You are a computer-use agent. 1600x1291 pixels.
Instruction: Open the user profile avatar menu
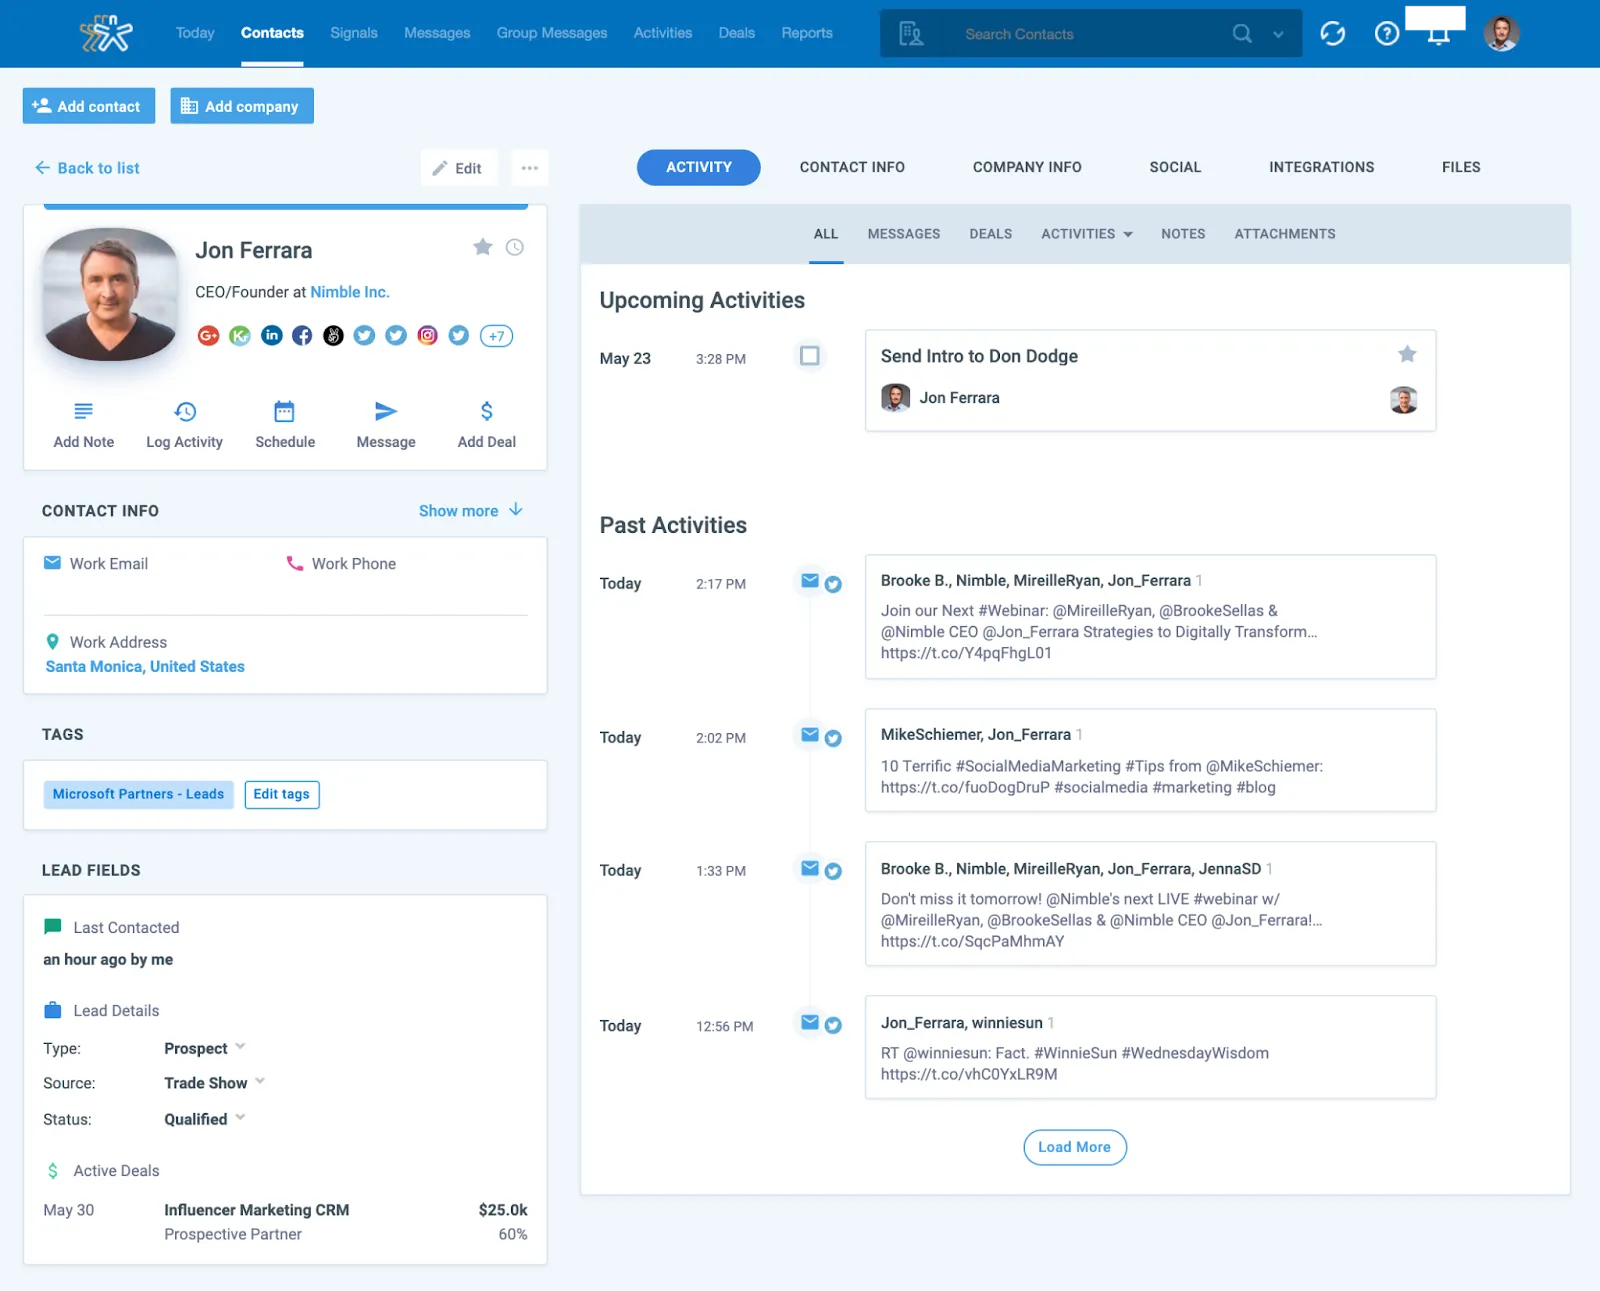[1501, 33]
